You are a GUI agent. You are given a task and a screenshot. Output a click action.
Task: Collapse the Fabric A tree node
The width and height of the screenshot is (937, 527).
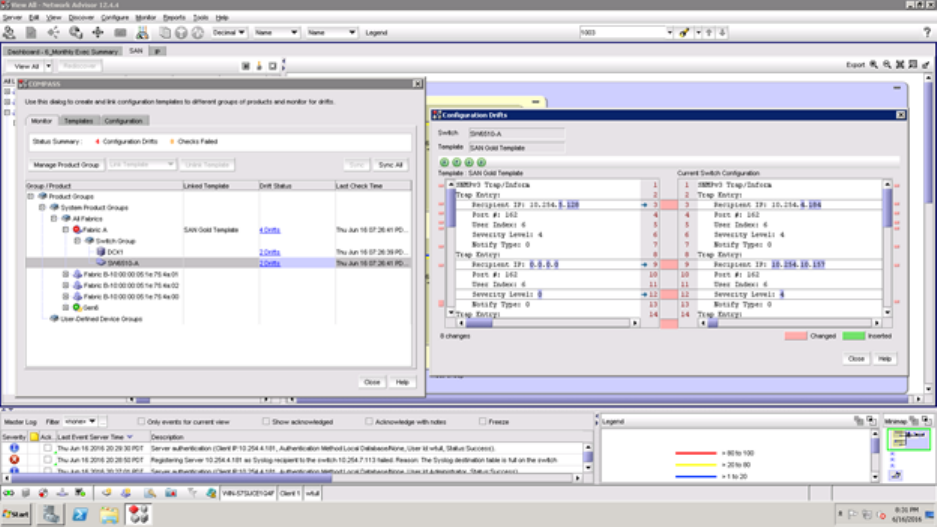[66, 230]
